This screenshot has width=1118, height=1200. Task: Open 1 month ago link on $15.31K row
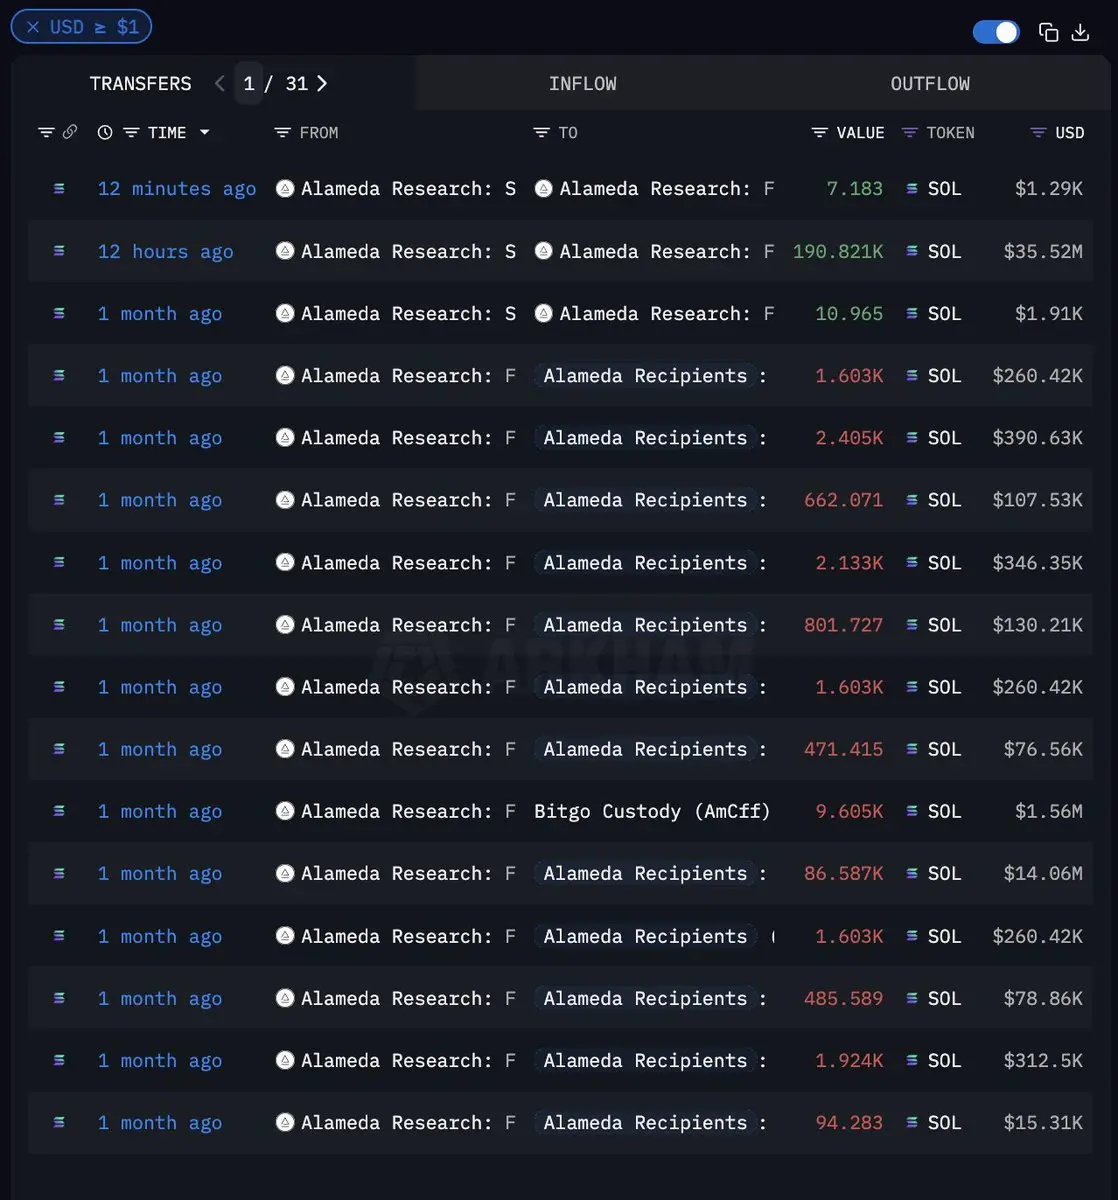160,1122
